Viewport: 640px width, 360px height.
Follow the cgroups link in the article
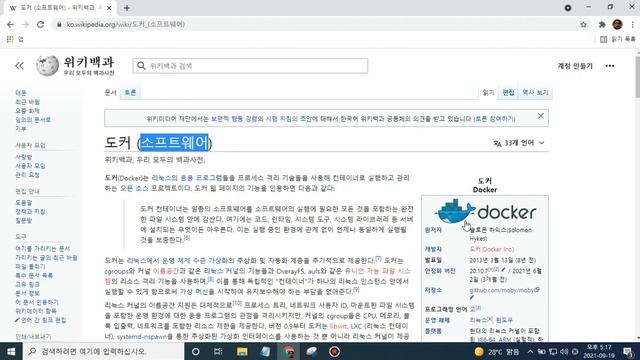click(x=116, y=271)
